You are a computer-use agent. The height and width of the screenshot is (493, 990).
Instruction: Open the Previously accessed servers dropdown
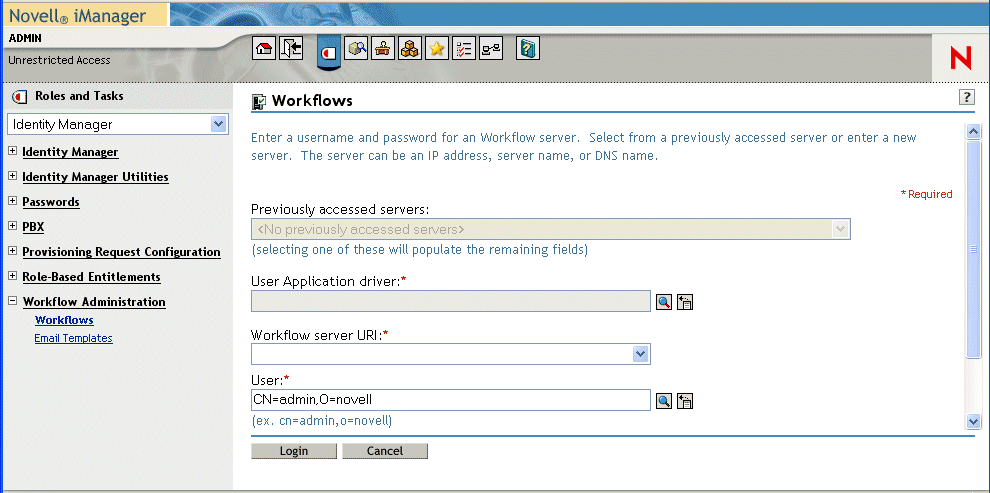(840, 229)
